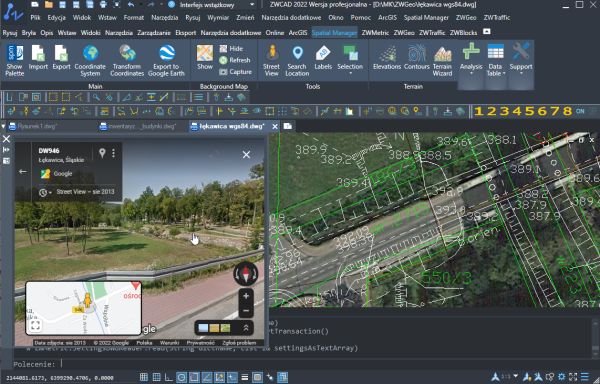Zoom in Street View with plus button
This screenshot has width=600, height=384.
pyautogui.click(x=246, y=296)
